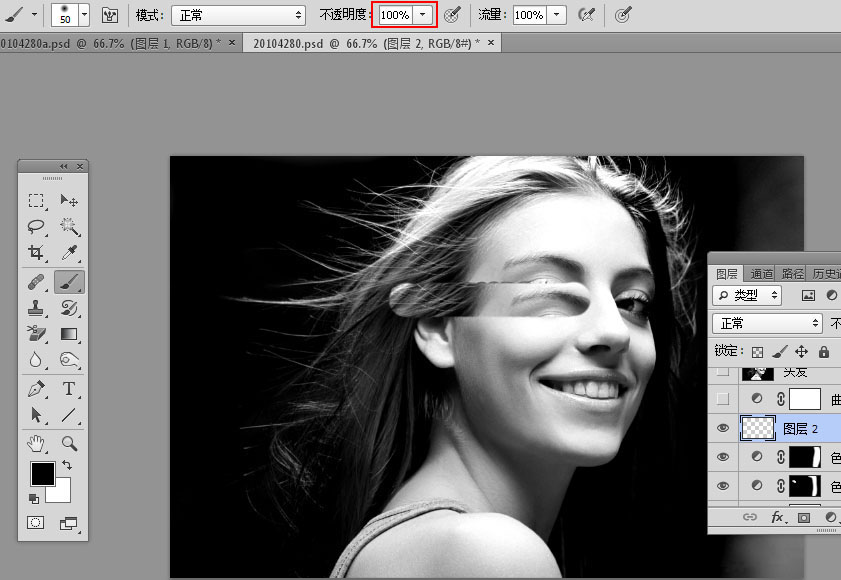Viewport: 841px width, 580px height.
Task: Click the fx layer style button
Action: pos(777,517)
